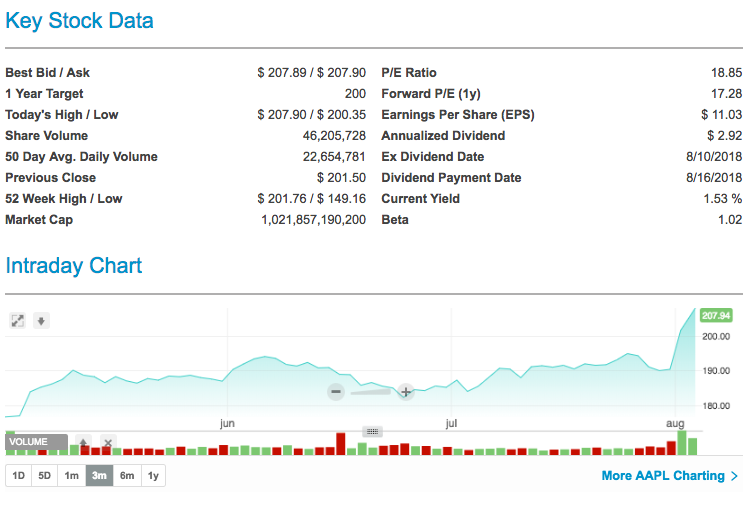
Task: Click the $ 11.03 EPS value
Action: coord(722,115)
